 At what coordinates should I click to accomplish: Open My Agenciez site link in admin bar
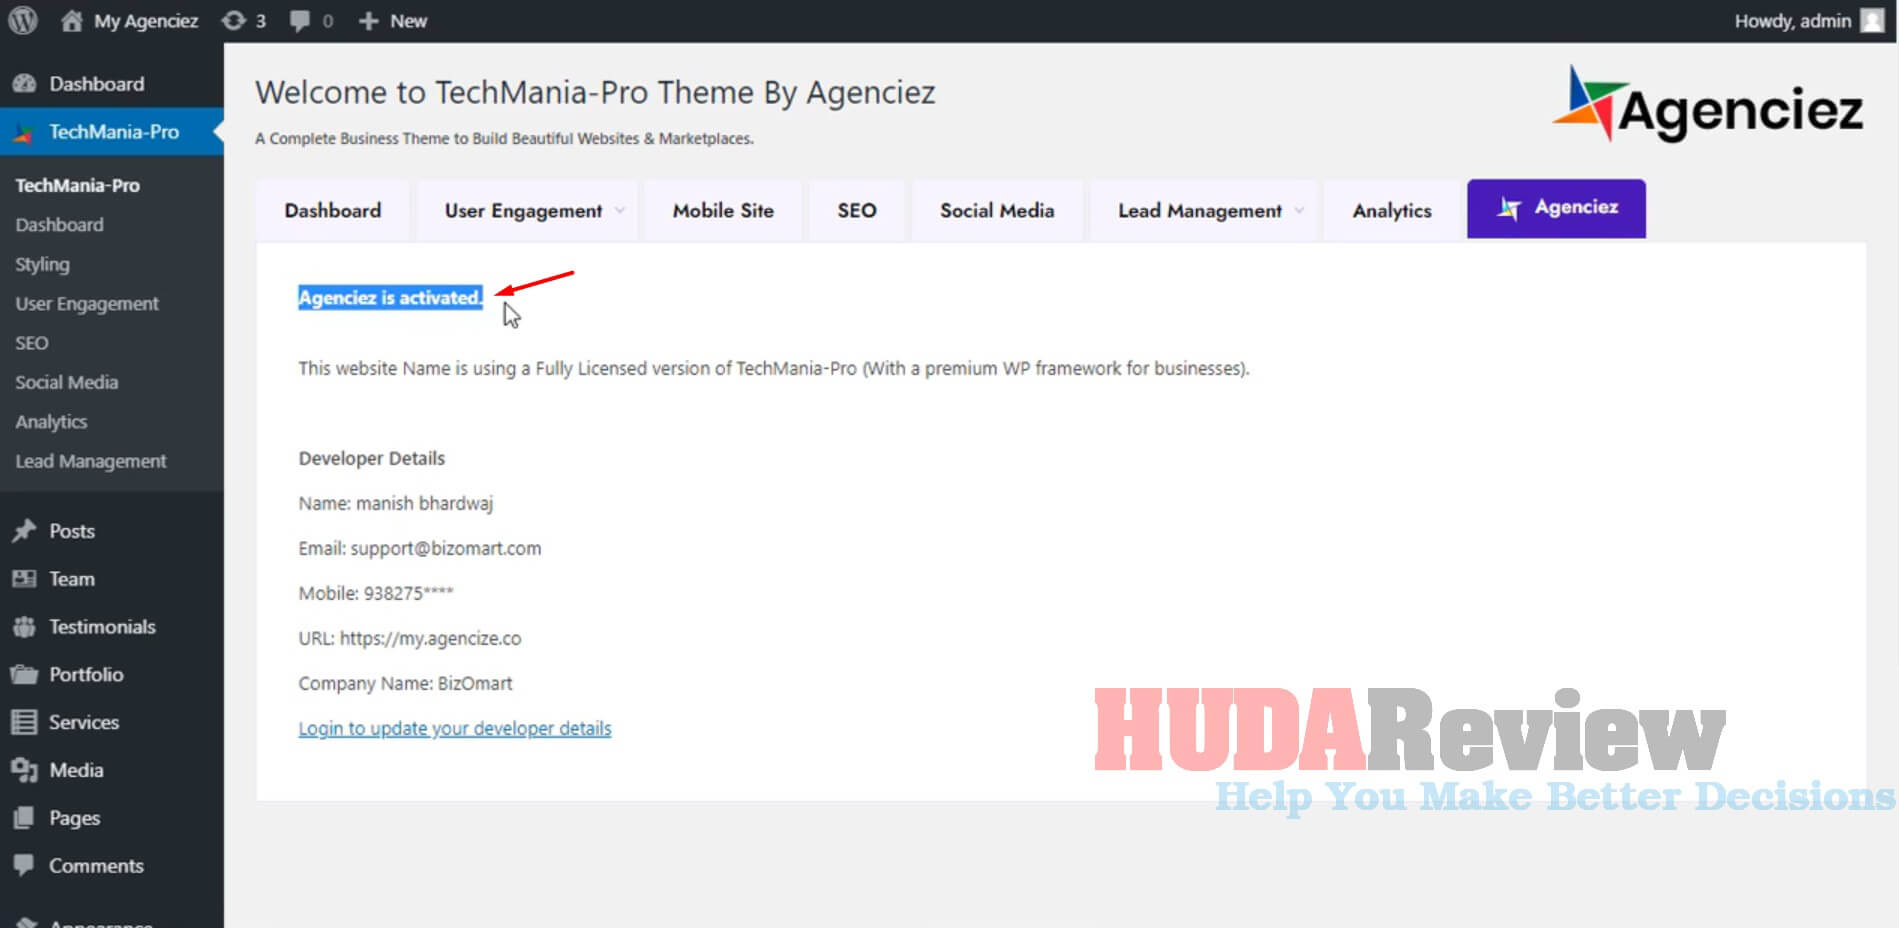click(146, 21)
